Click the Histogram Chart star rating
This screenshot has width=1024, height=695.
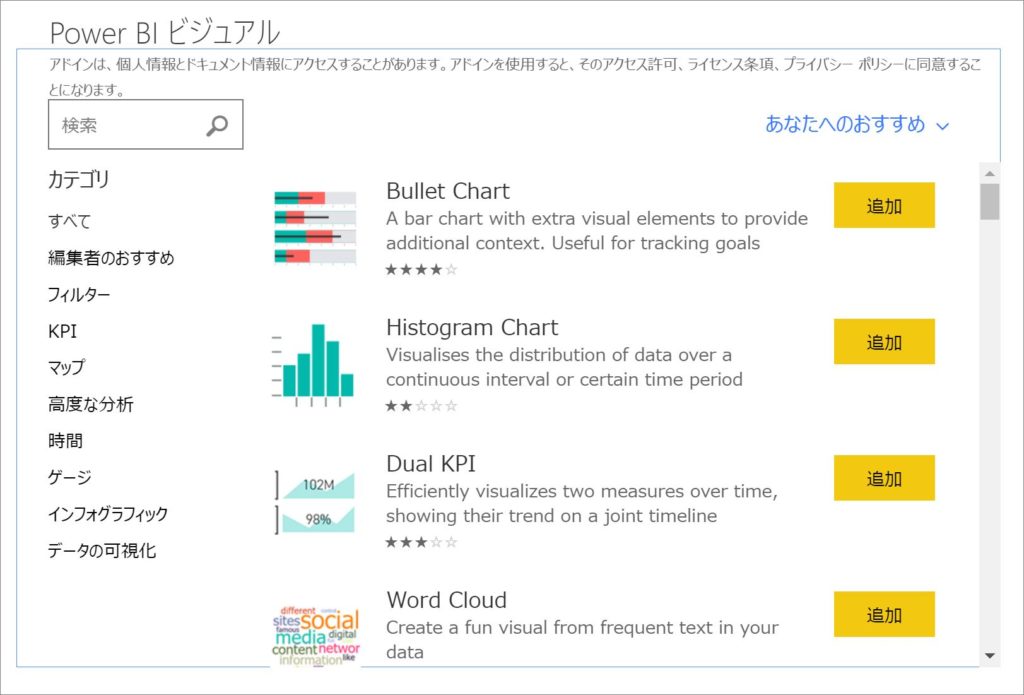421,406
